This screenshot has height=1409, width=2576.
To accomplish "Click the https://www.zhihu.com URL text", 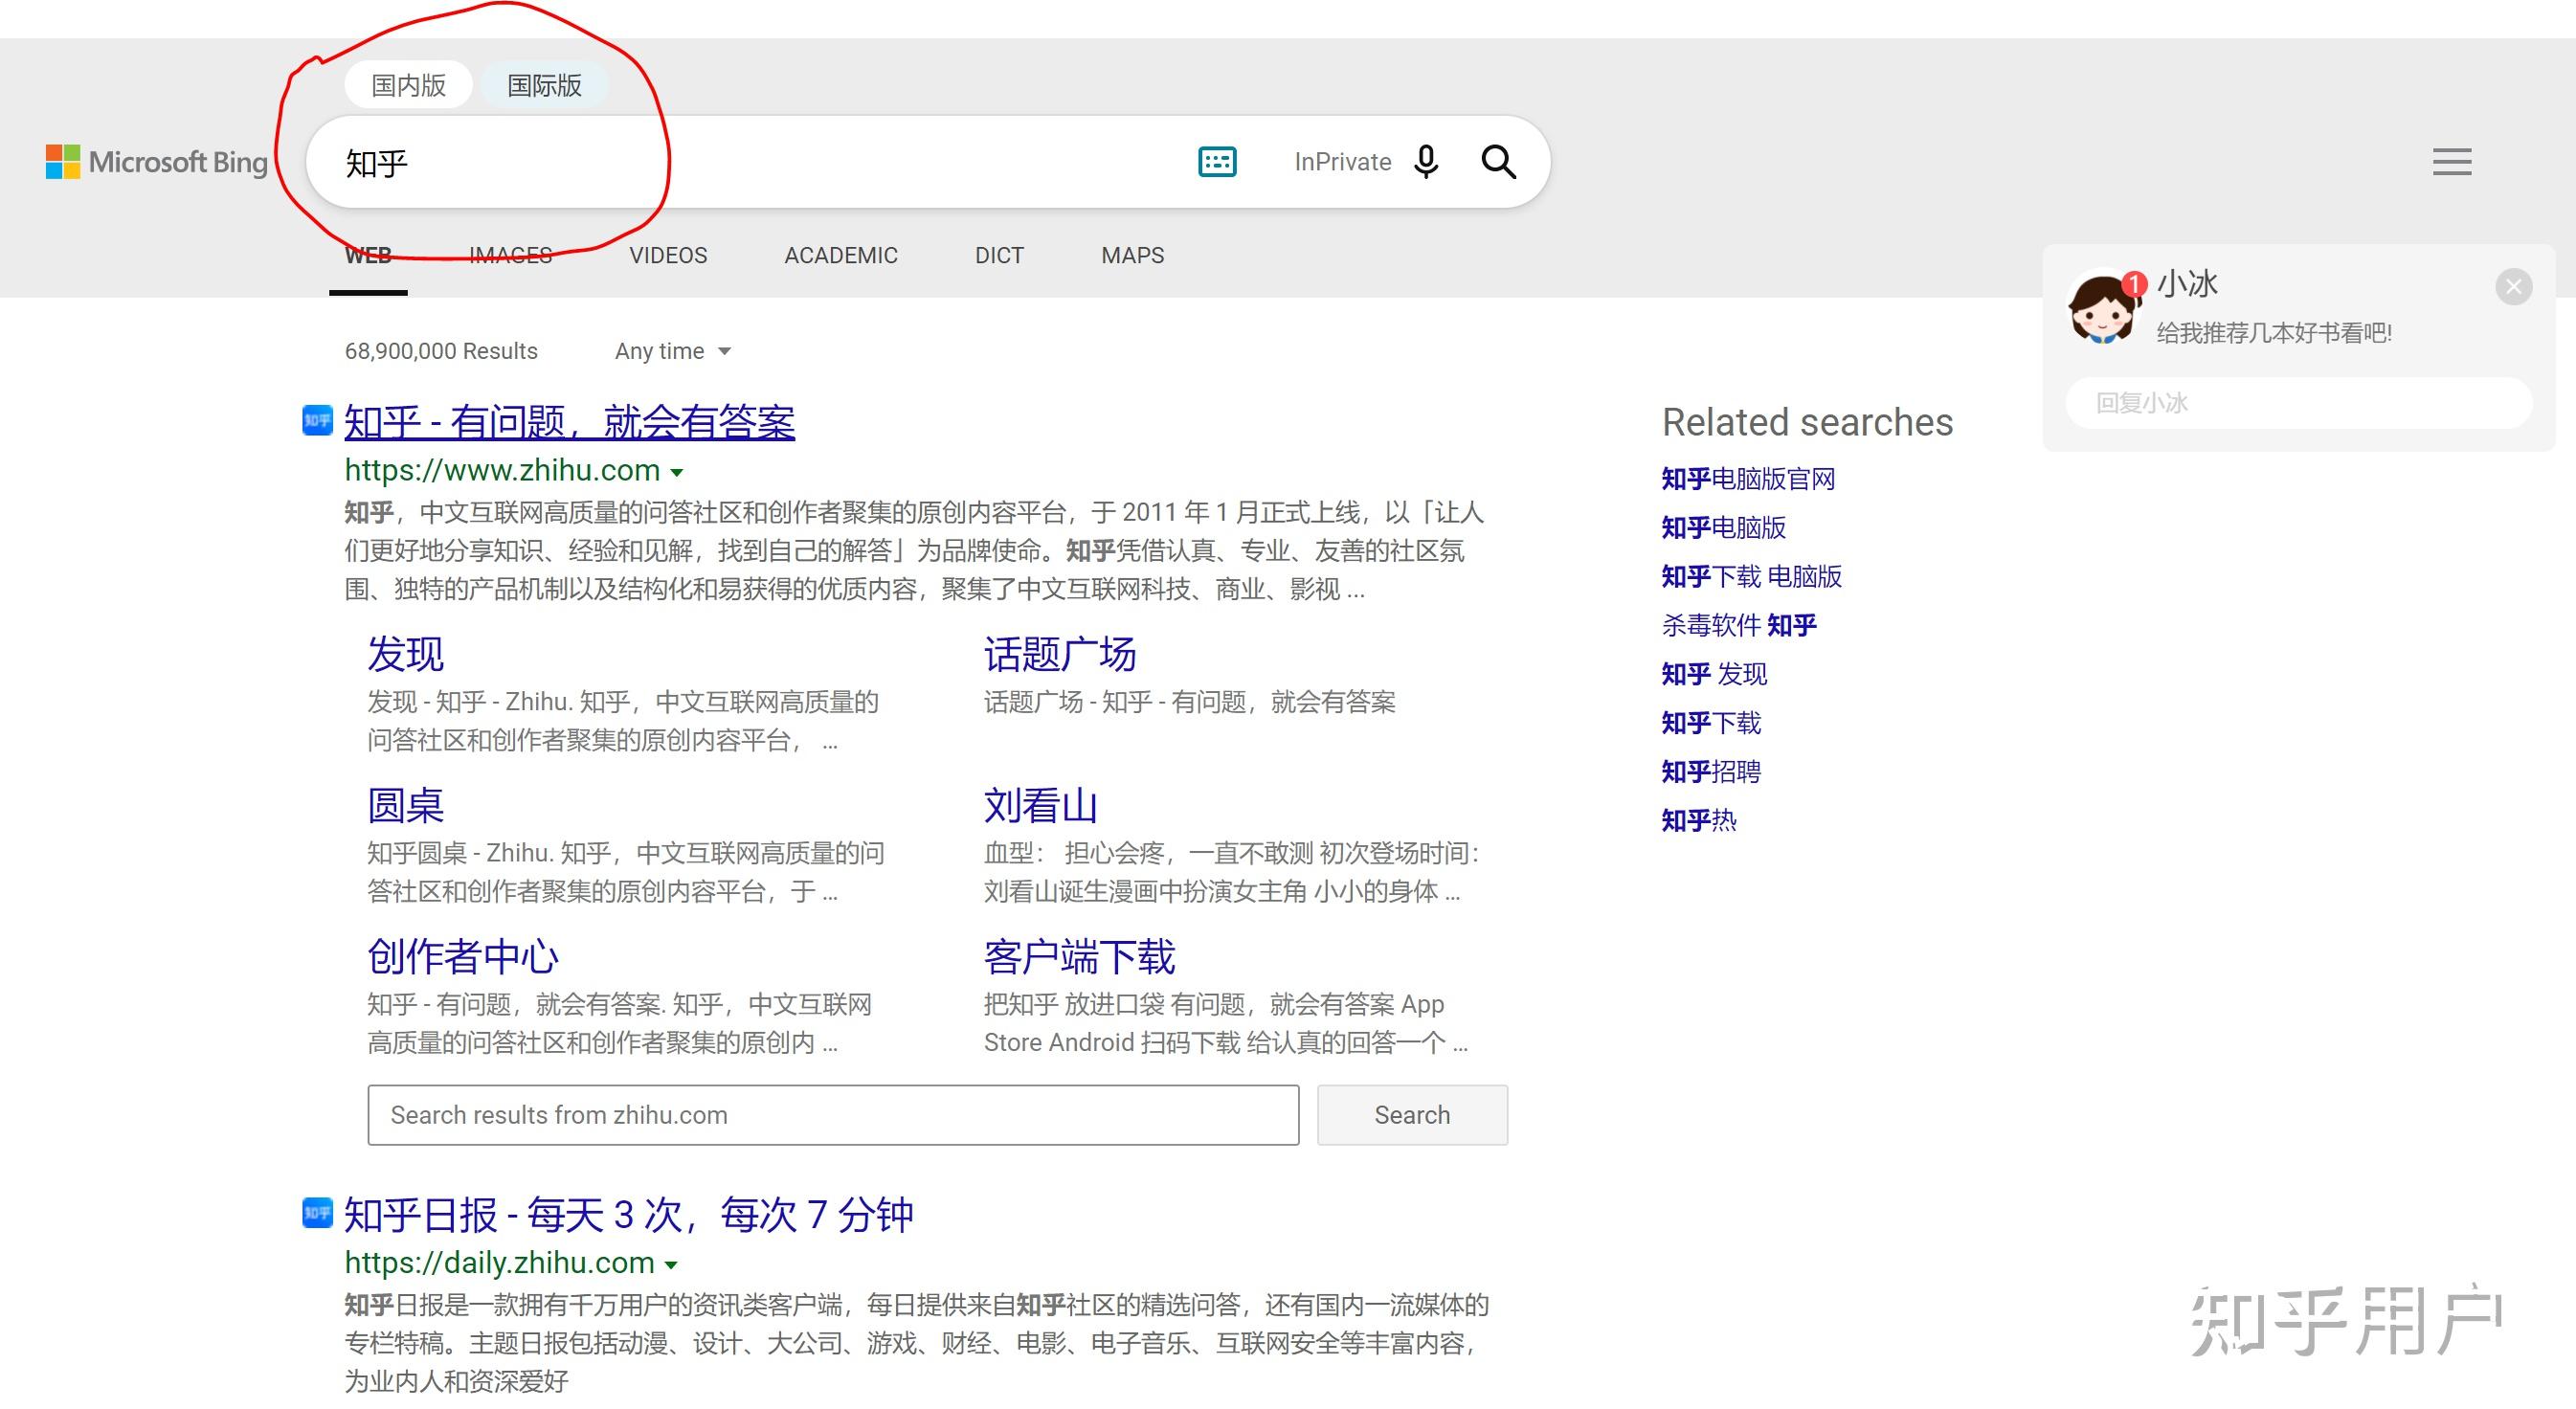I will [x=502, y=470].
